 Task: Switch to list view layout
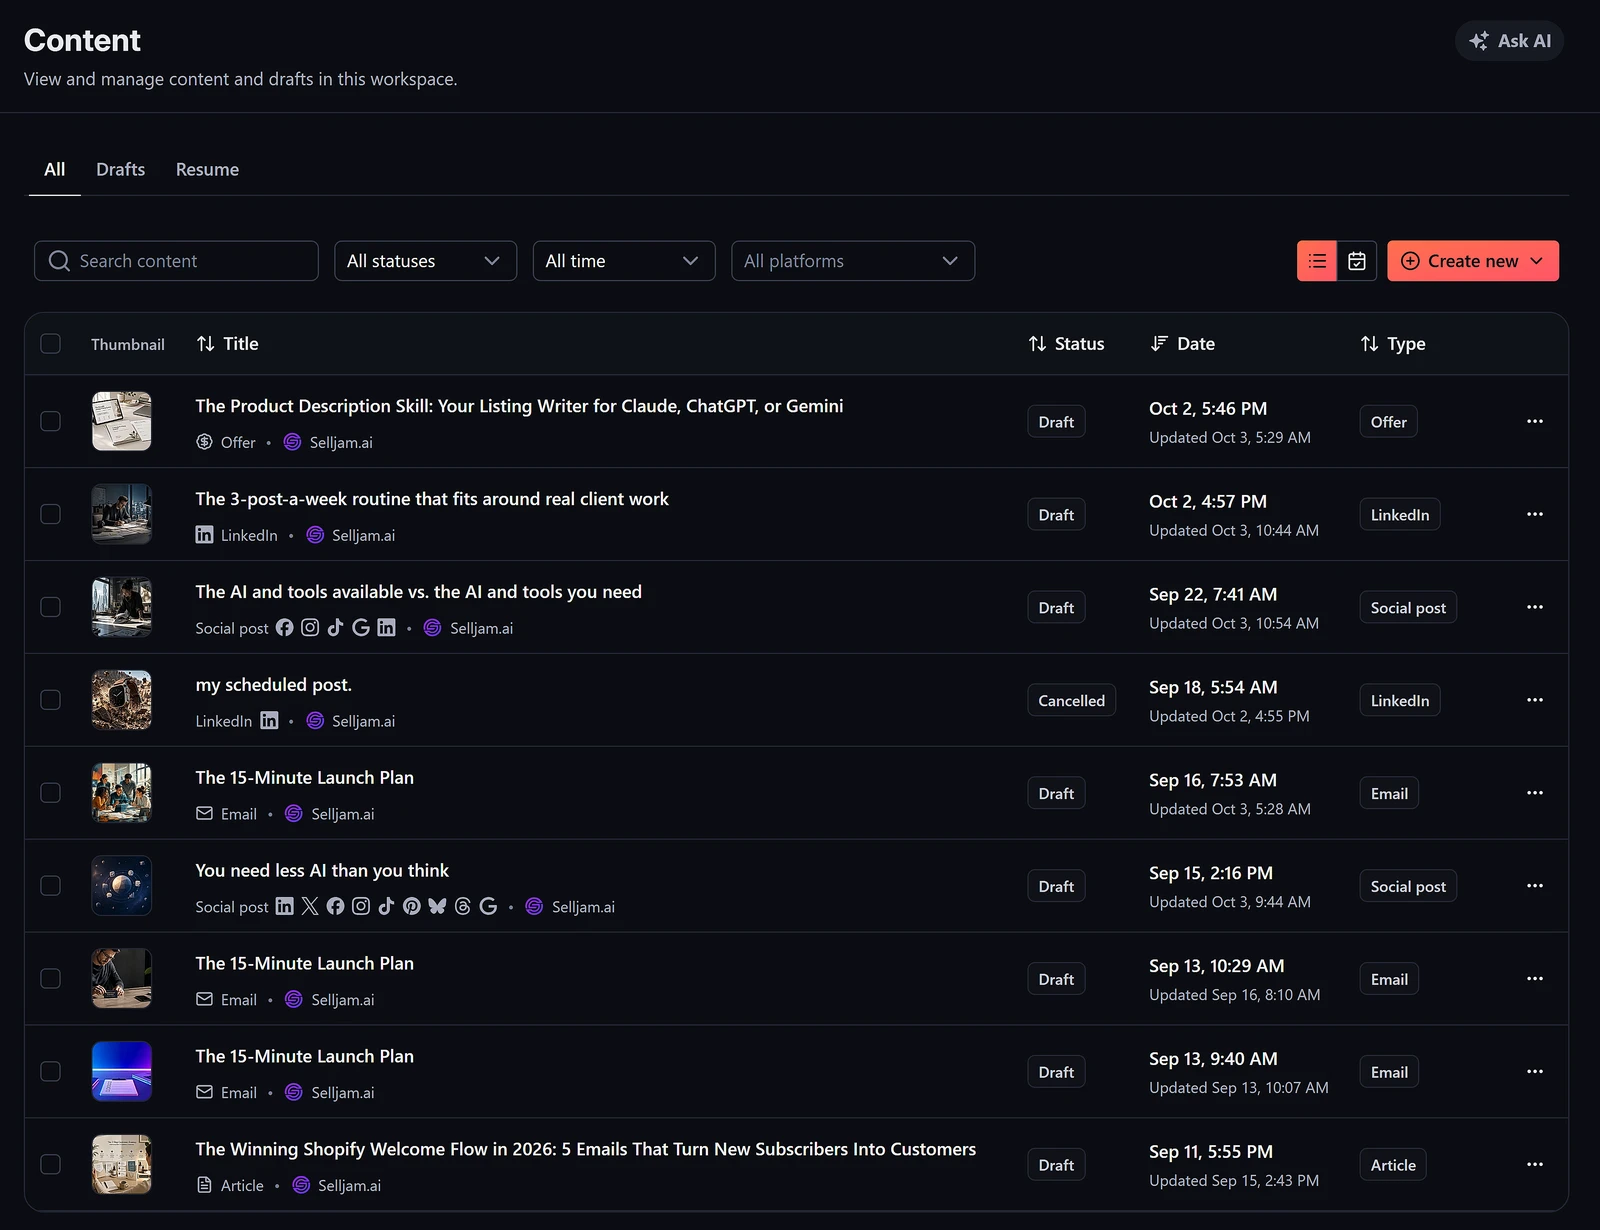pyautogui.click(x=1317, y=261)
